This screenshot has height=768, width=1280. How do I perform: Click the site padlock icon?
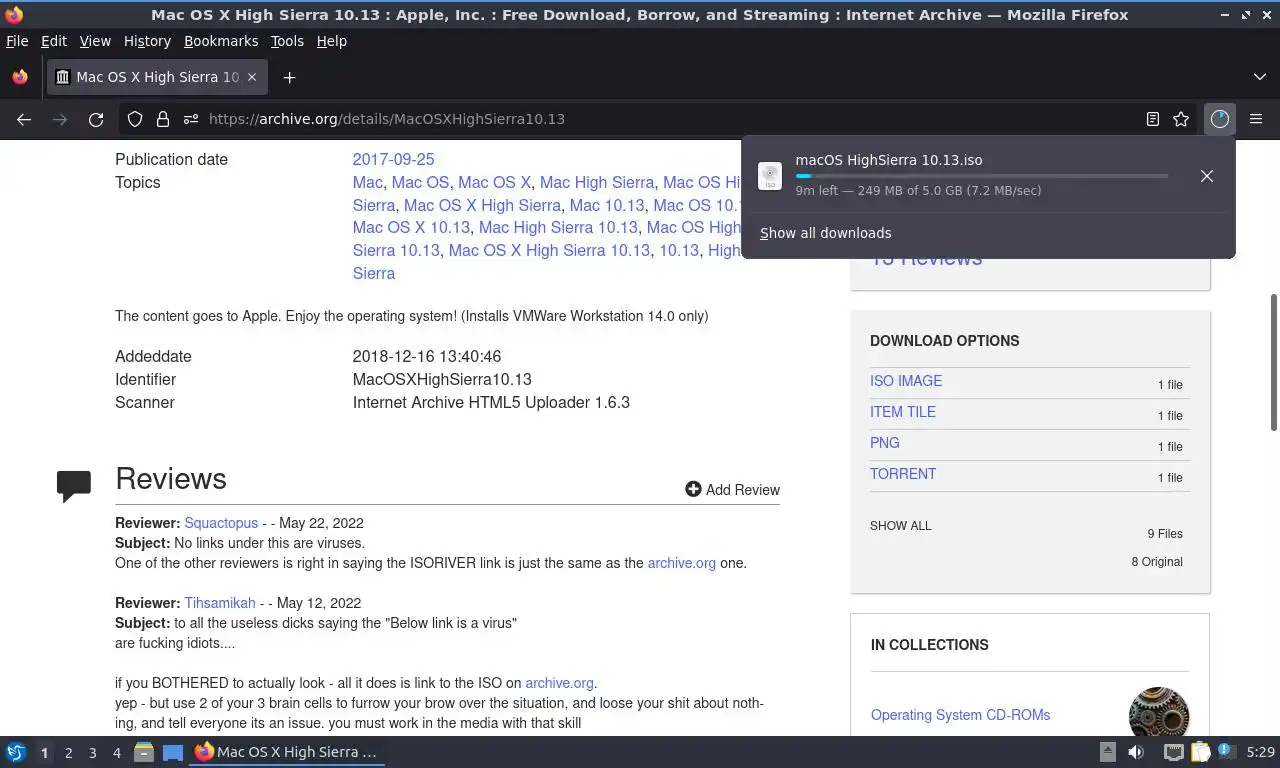point(162,119)
